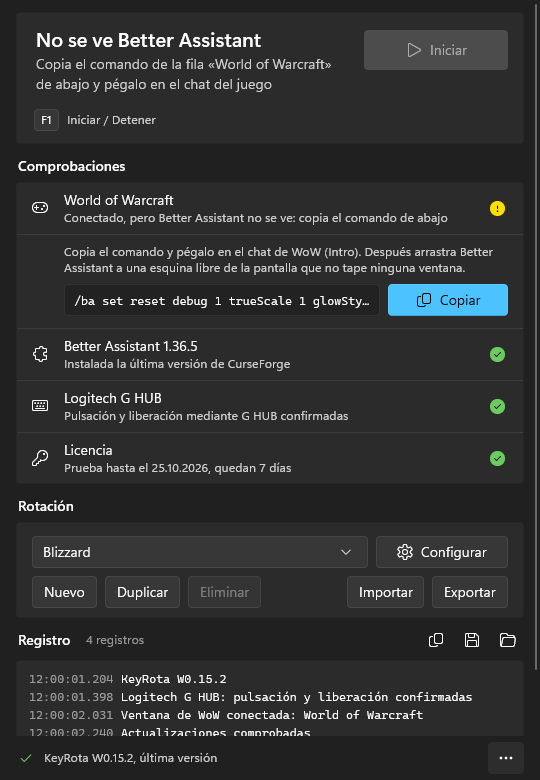Click 'Prueba hasta el 25.10.2026' license text
540x780 pixels.
coord(138,468)
